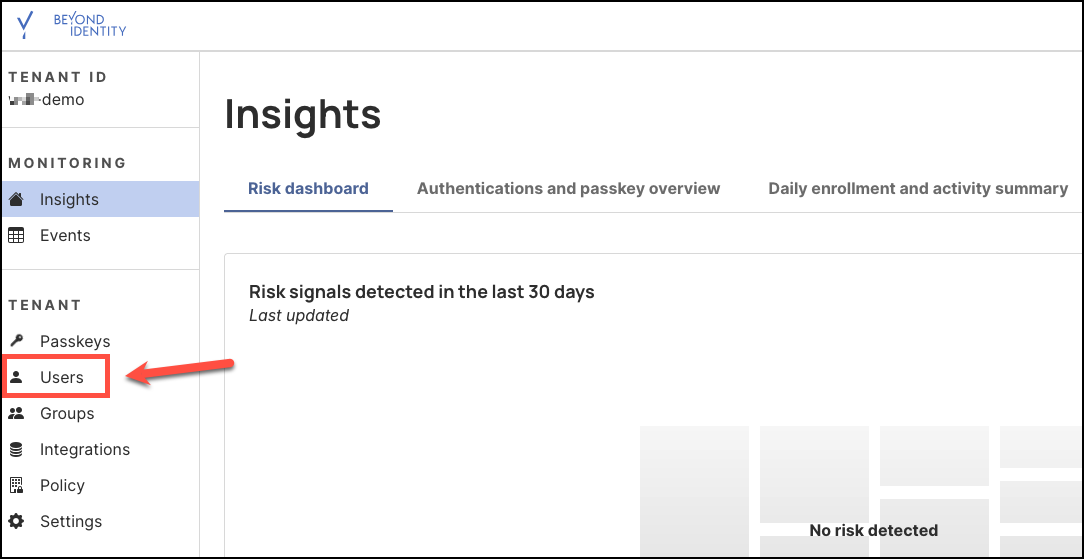Select Authentications and passkey overview tab
The image size is (1084, 559).
coord(568,188)
